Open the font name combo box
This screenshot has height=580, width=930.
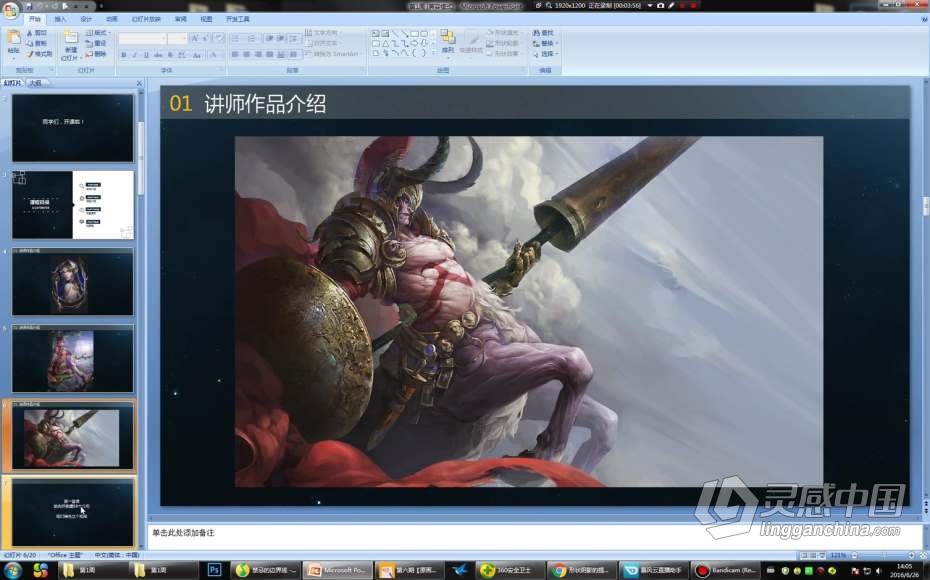[142, 39]
